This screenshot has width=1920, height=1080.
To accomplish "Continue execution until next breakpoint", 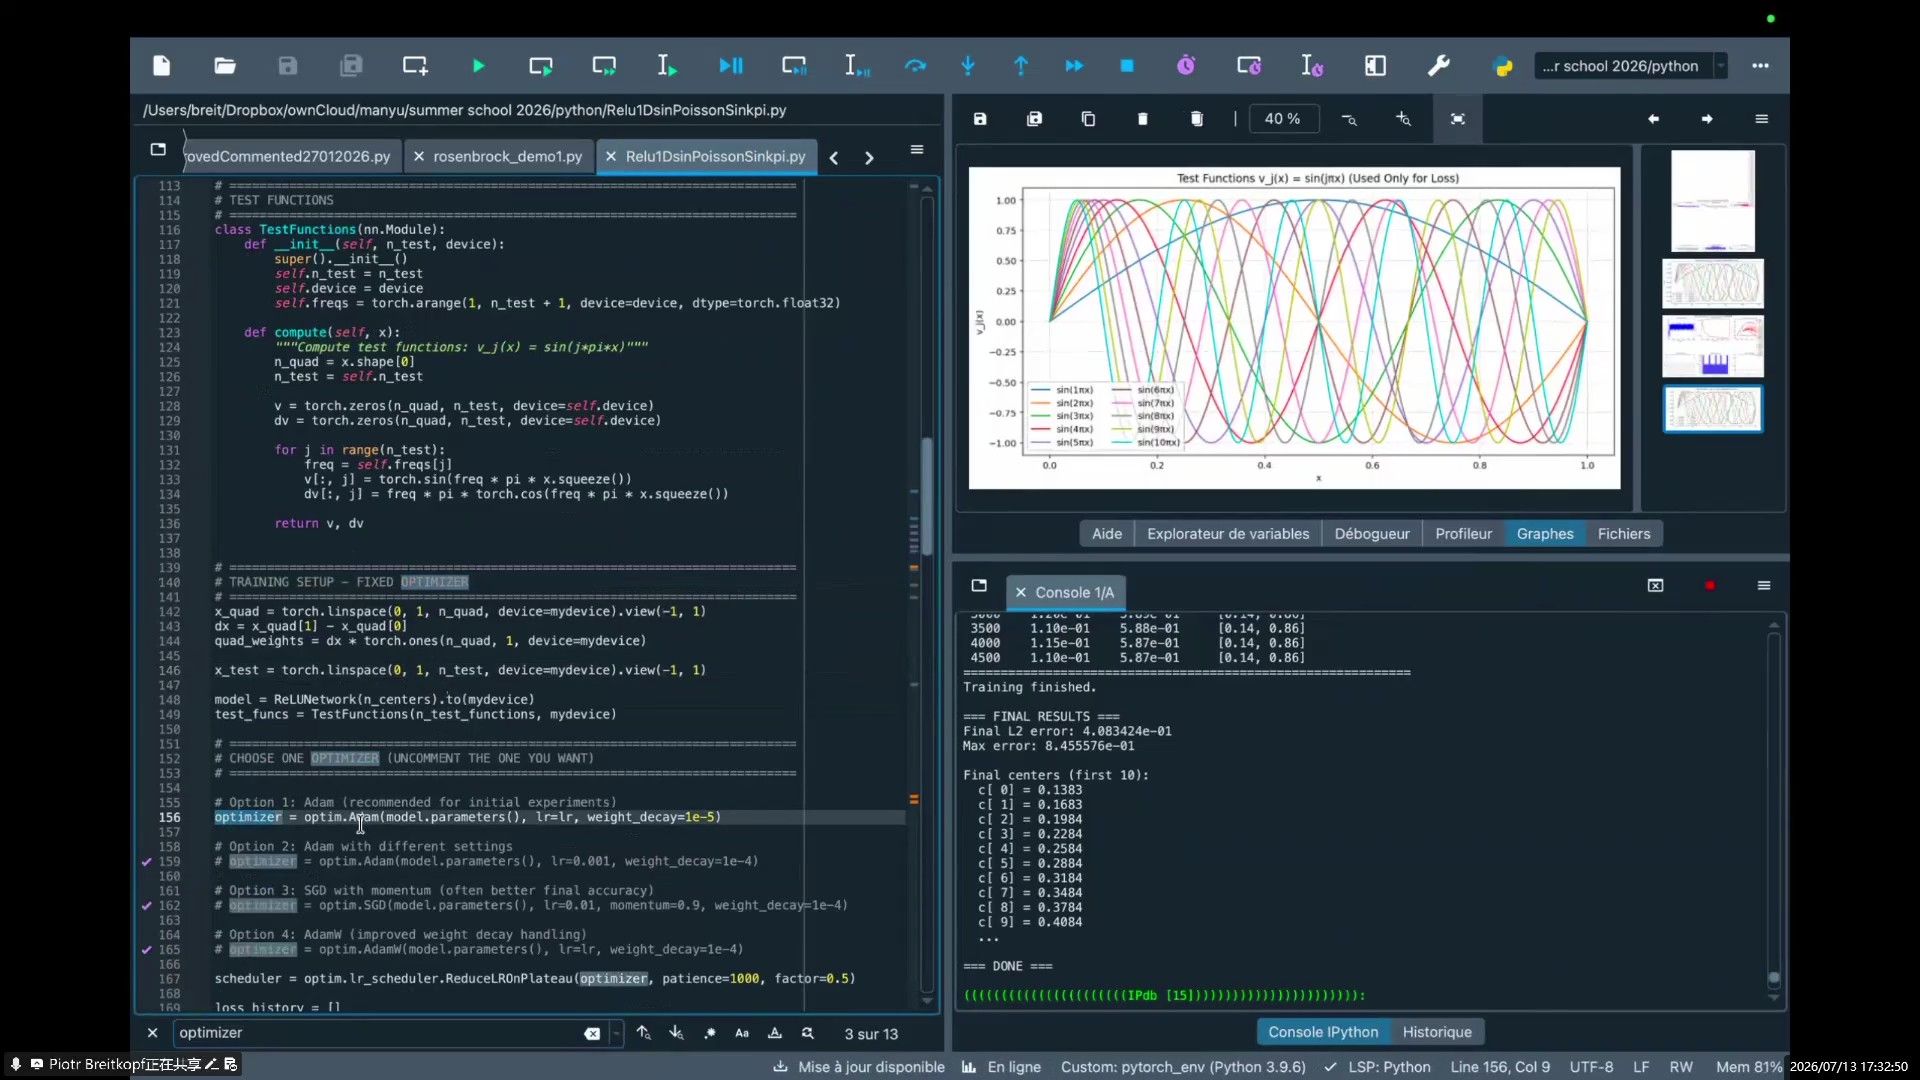I will [x=1074, y=66].
